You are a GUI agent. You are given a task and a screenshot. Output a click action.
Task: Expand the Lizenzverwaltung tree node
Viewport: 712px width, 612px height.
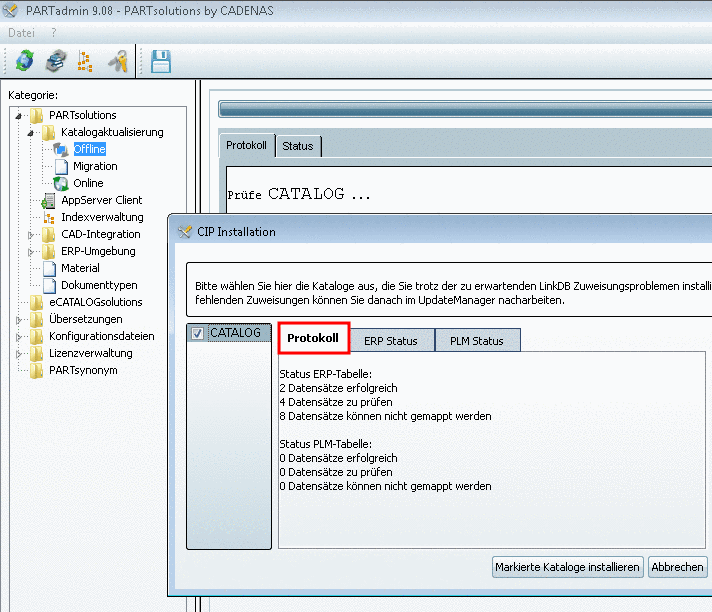click(x=19, y=354)
